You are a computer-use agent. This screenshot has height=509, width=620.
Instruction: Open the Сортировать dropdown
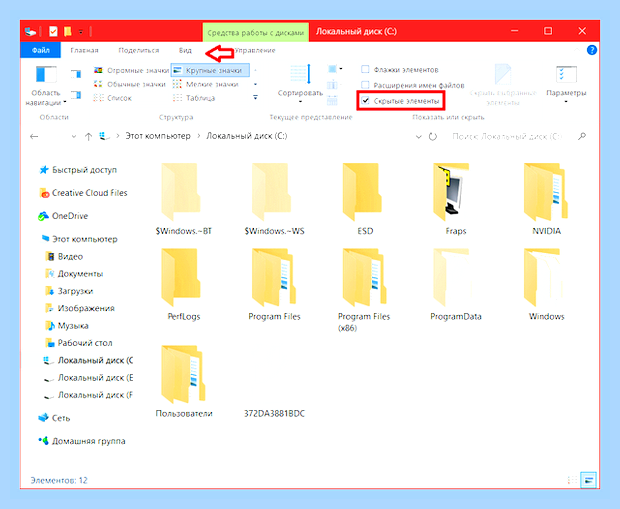[300, 85]
